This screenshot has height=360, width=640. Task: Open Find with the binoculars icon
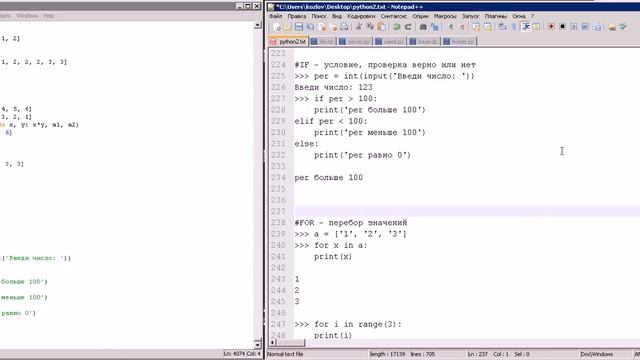[x=423, y=27]
